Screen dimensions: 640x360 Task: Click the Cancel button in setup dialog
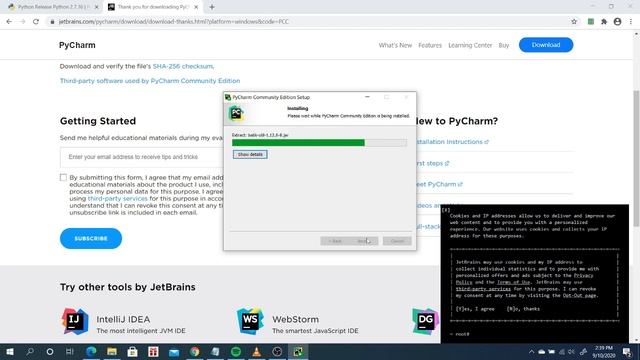point(397,241)
